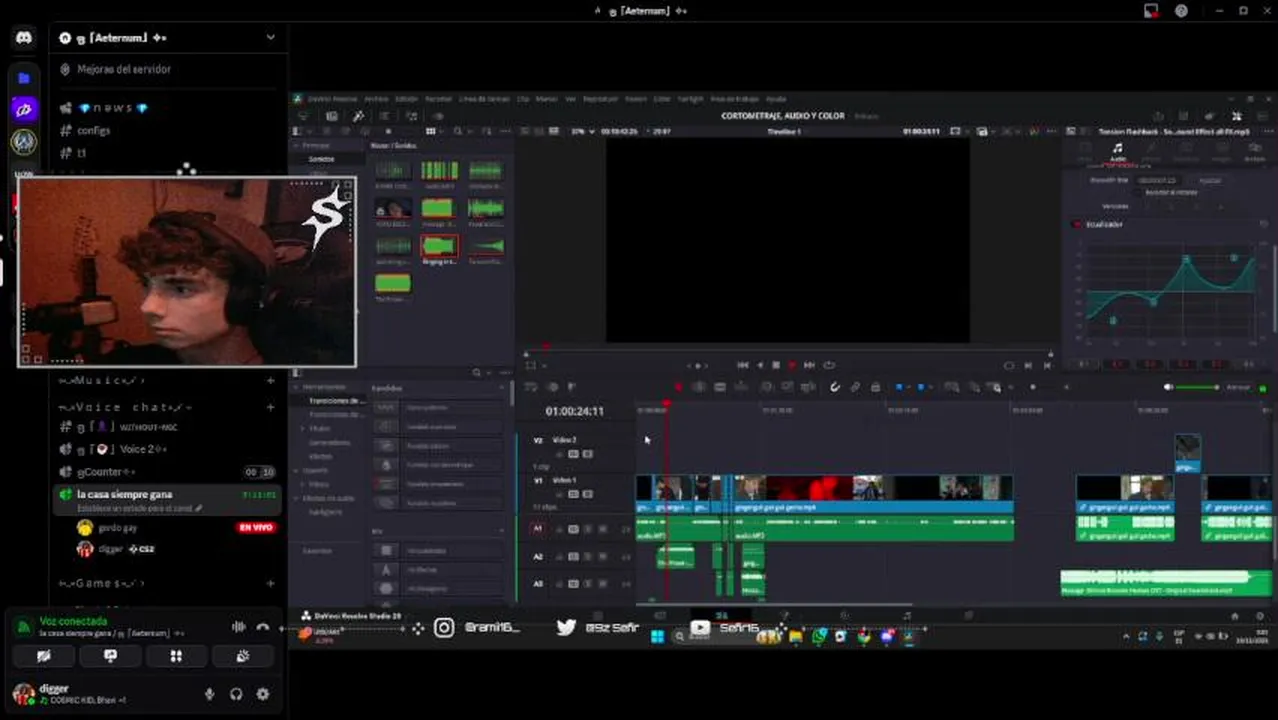Screen dimensions: 1278x720
Task: Jump to last frame transport button
Action: (x=809, y=365)
